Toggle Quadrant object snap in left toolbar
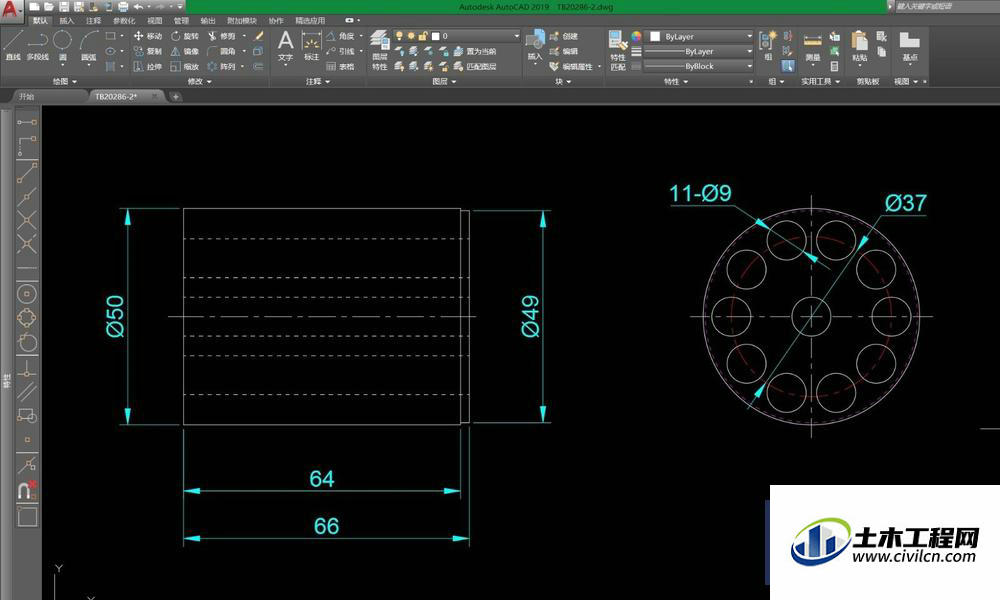This screenshot has width=1000, height=600. 27,318
